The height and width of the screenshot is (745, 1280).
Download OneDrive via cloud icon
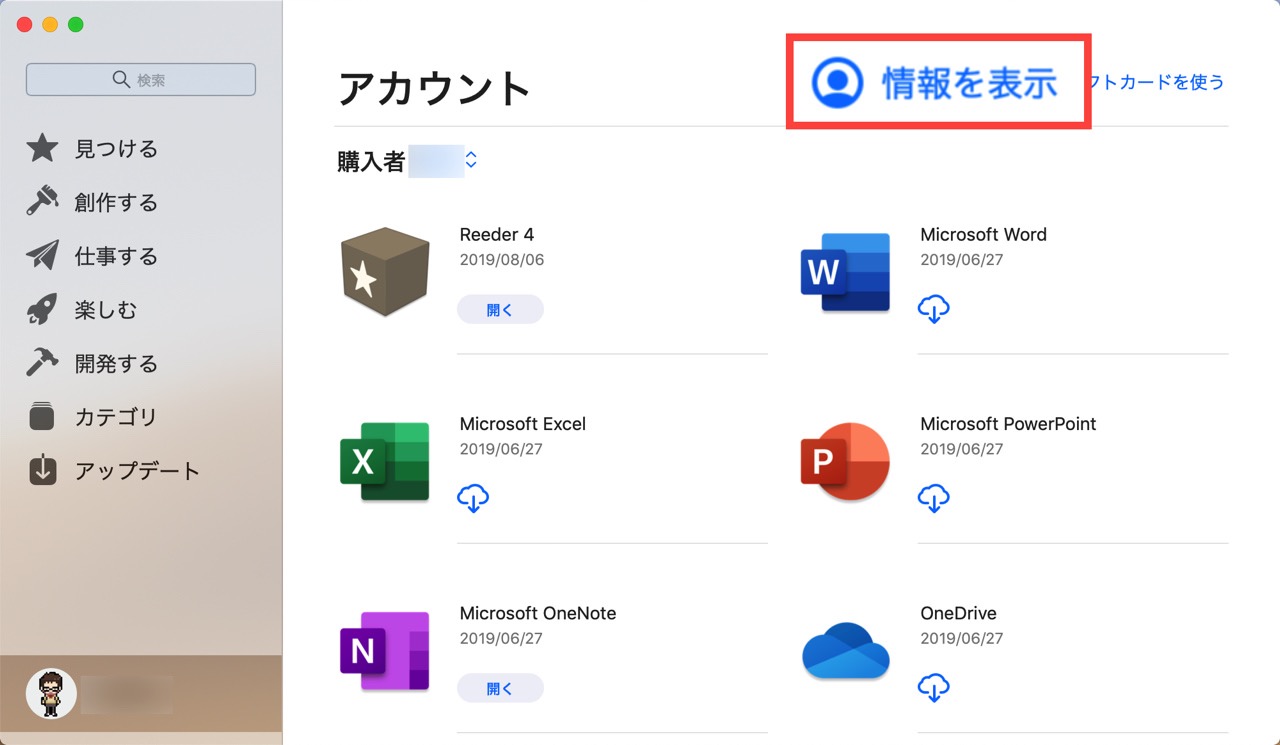tap(933, 687)
